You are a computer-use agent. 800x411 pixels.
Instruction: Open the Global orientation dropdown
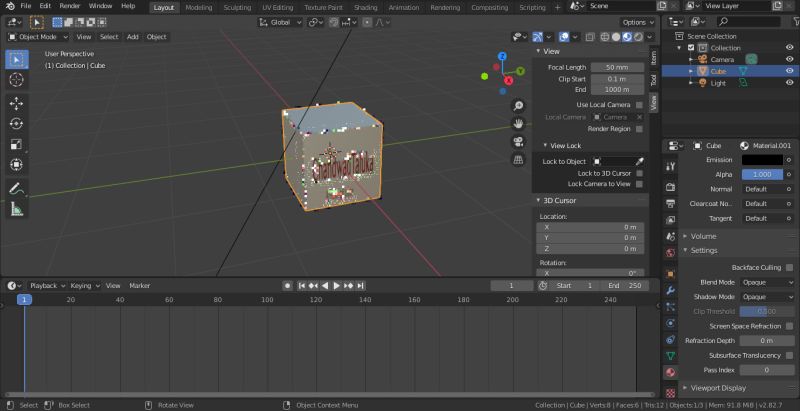point(280,22)
